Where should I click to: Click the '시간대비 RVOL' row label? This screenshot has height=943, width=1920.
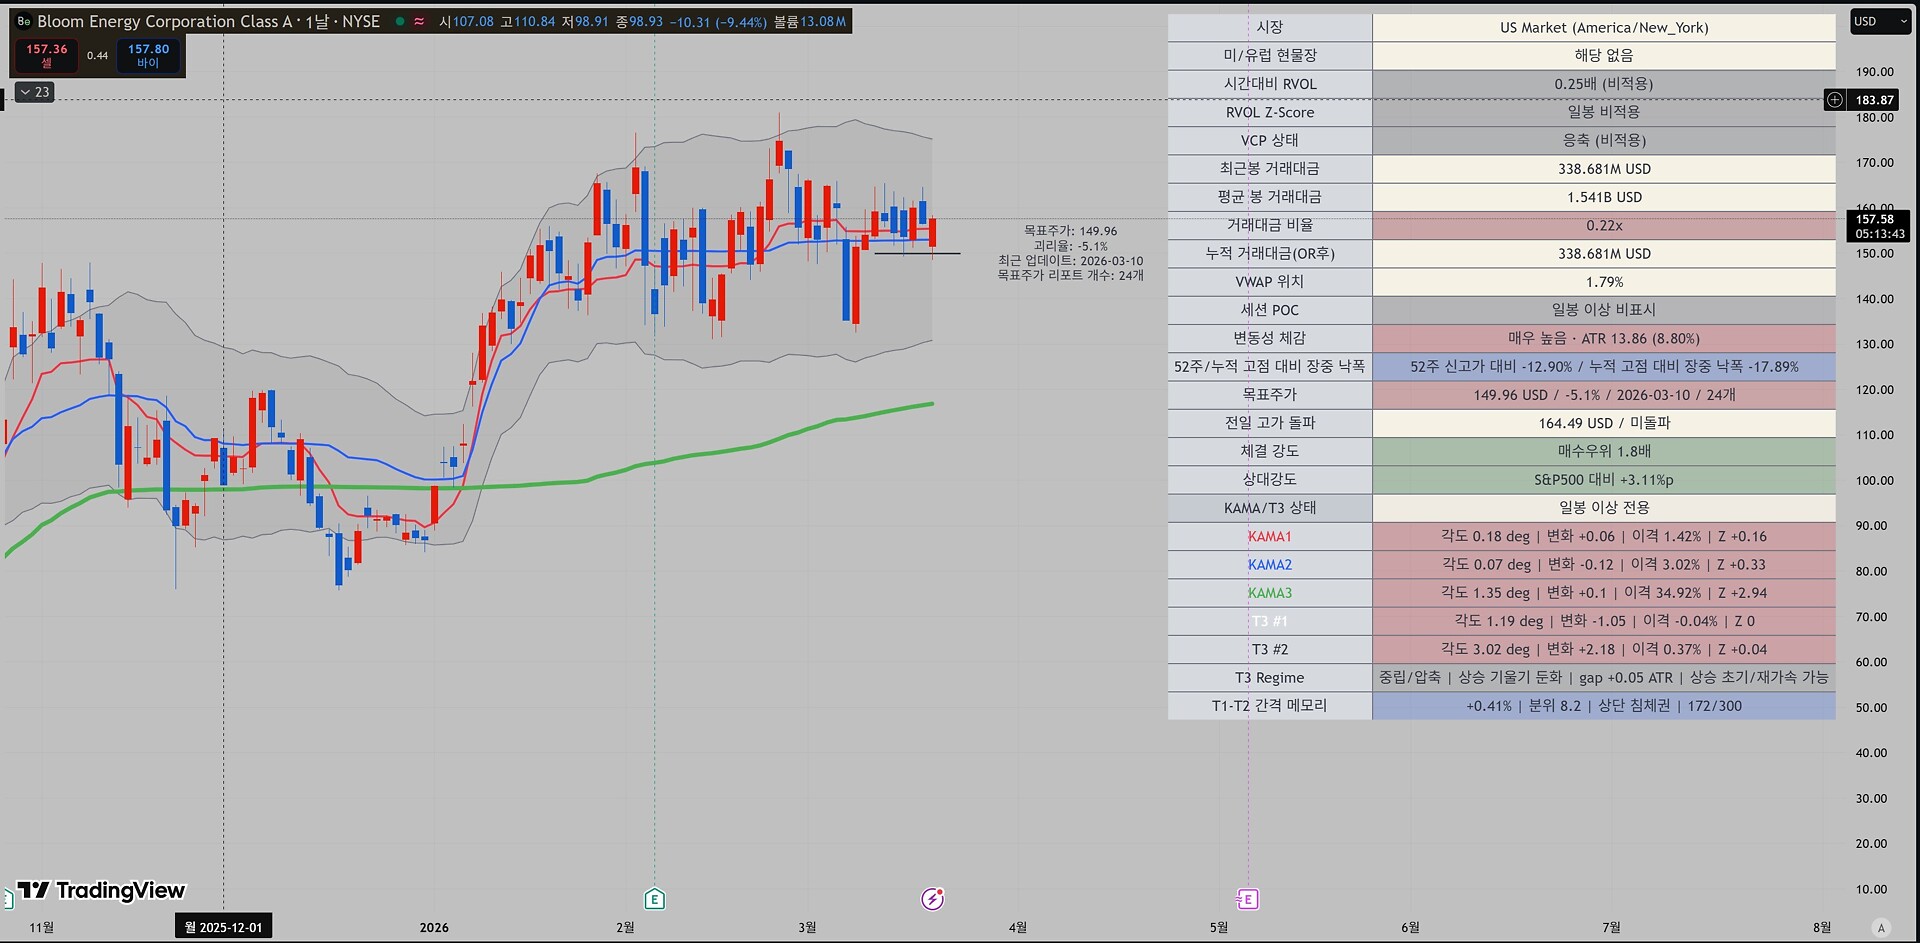(1270, 84)
